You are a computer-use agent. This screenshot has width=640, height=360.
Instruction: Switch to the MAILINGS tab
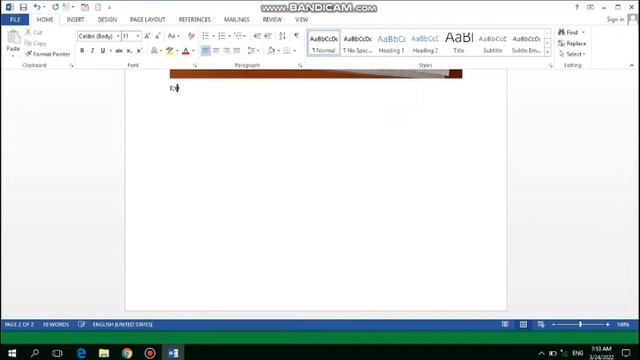tap(237, 20)
